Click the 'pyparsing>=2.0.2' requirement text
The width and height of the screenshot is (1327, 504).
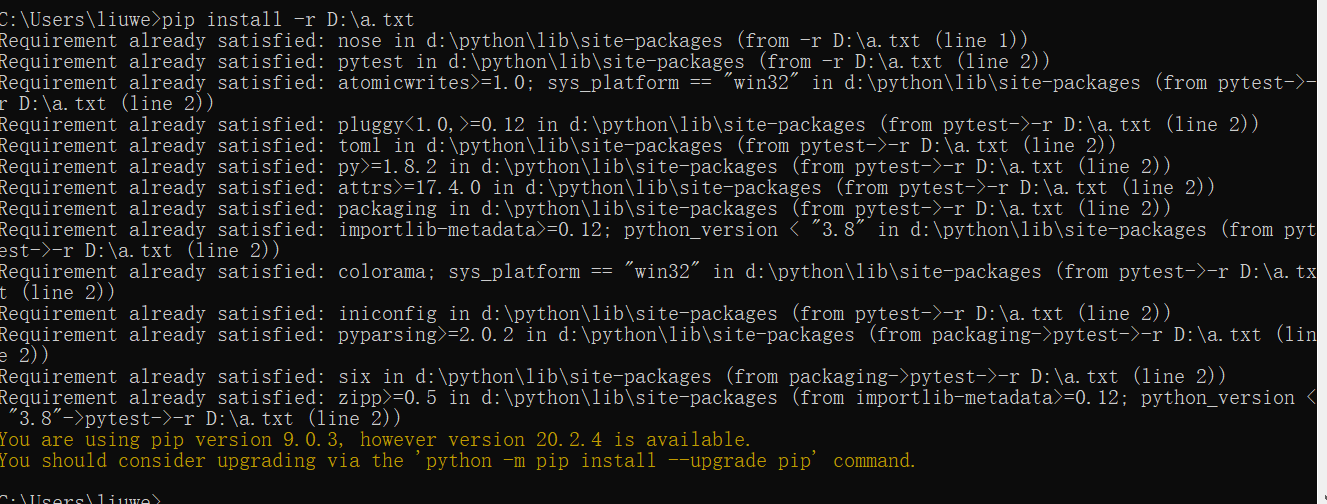427,335
